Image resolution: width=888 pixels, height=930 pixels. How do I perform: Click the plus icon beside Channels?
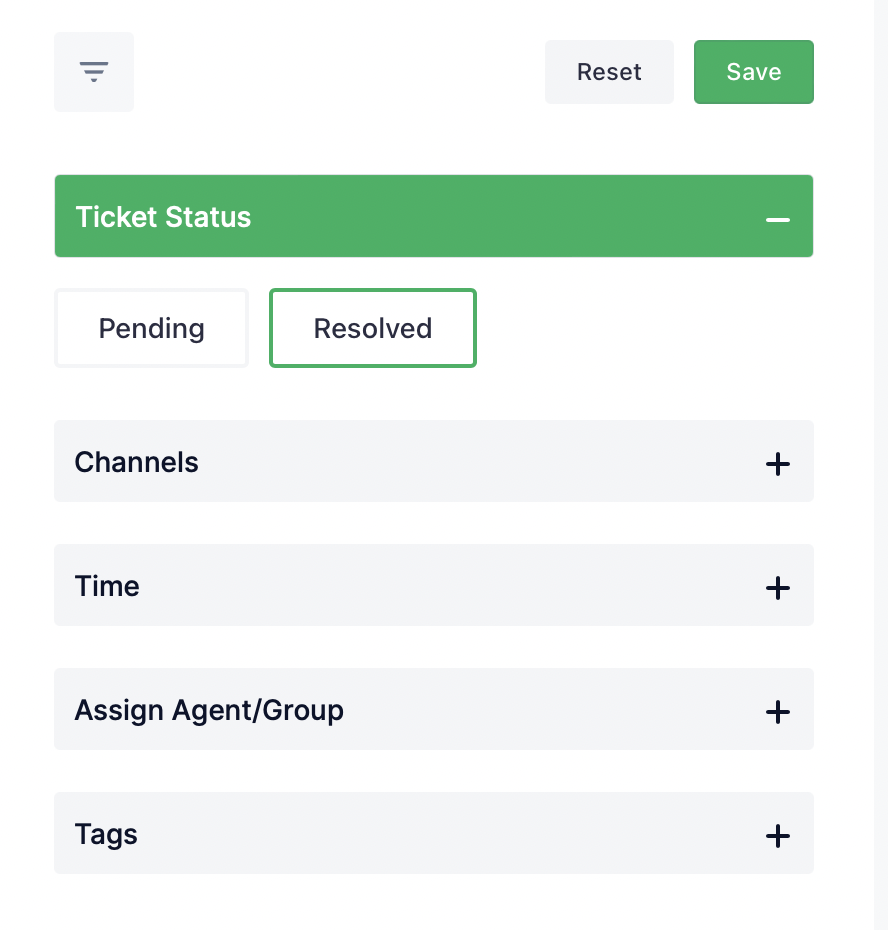click(x=777, y=464)
